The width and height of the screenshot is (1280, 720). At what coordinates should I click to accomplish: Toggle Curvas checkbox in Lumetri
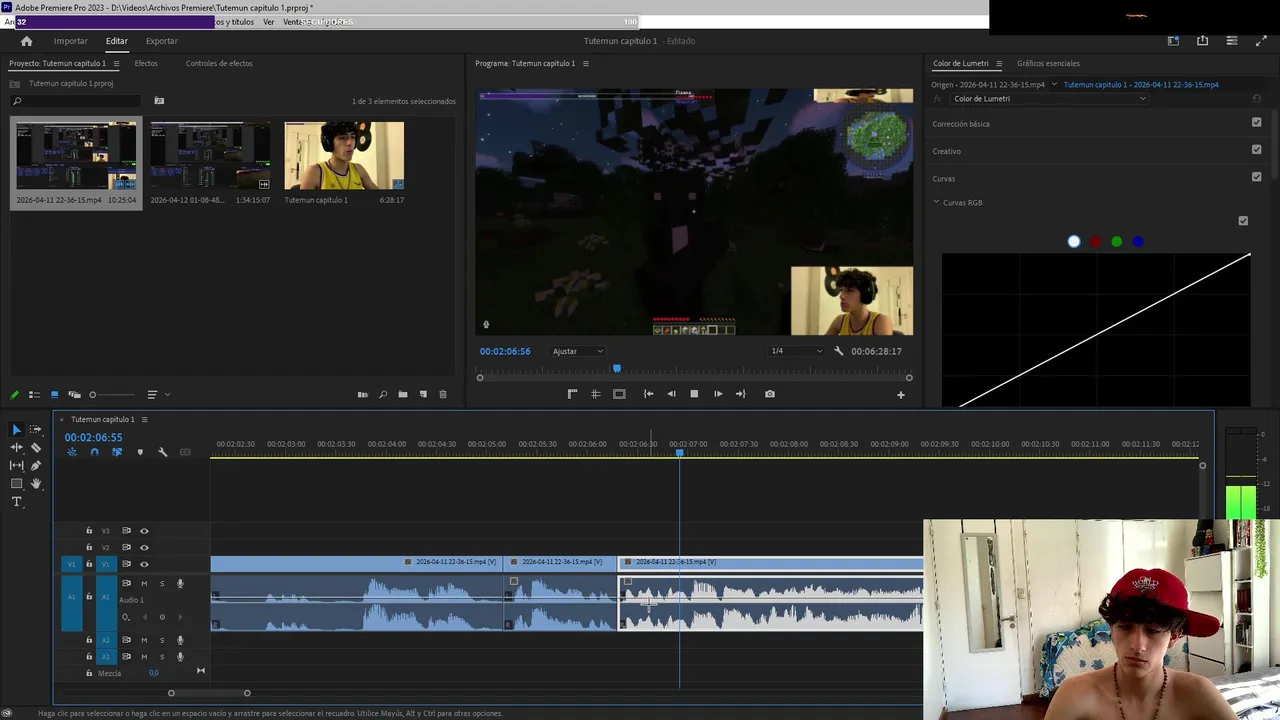[1256, 177]
